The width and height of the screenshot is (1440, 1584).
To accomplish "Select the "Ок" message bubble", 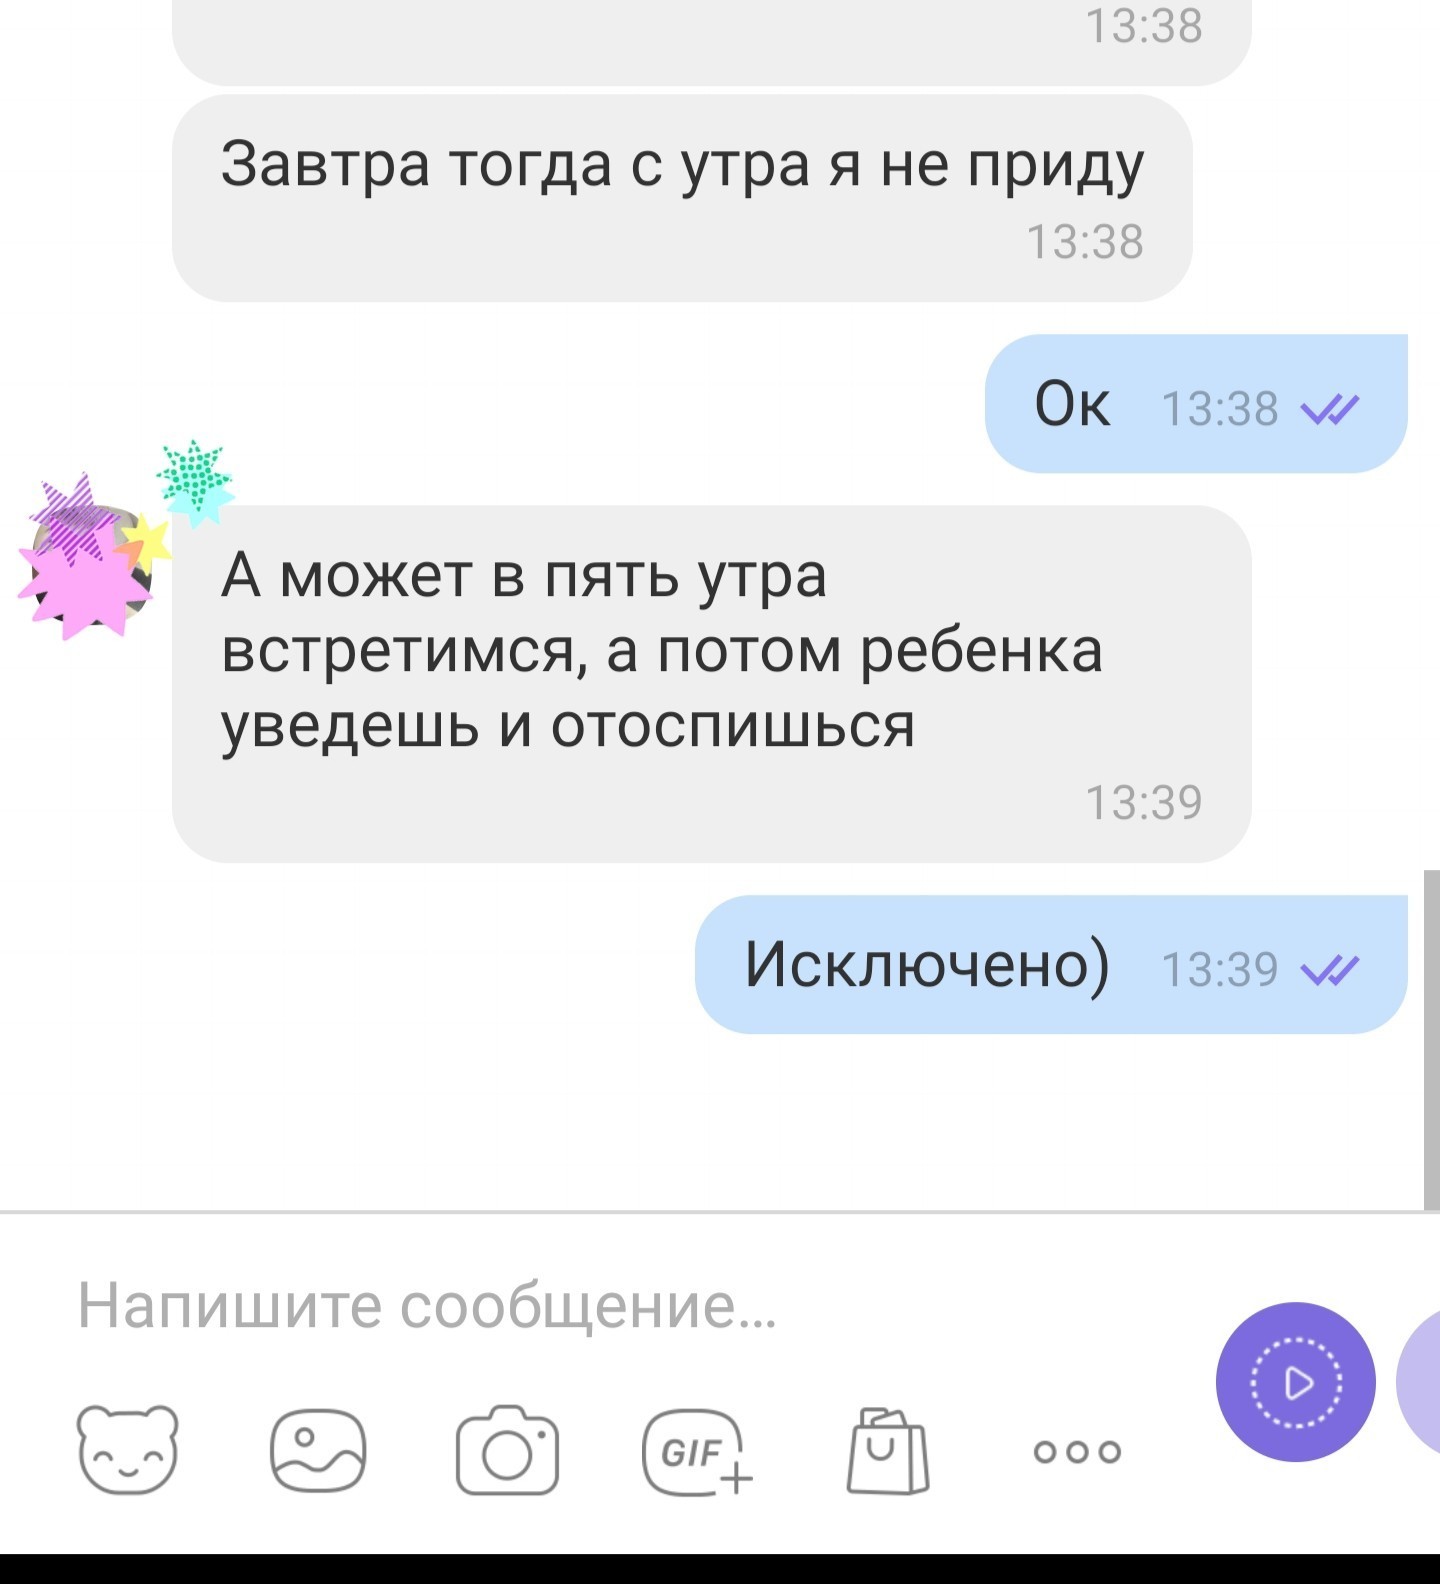I will coord(1196,404).
